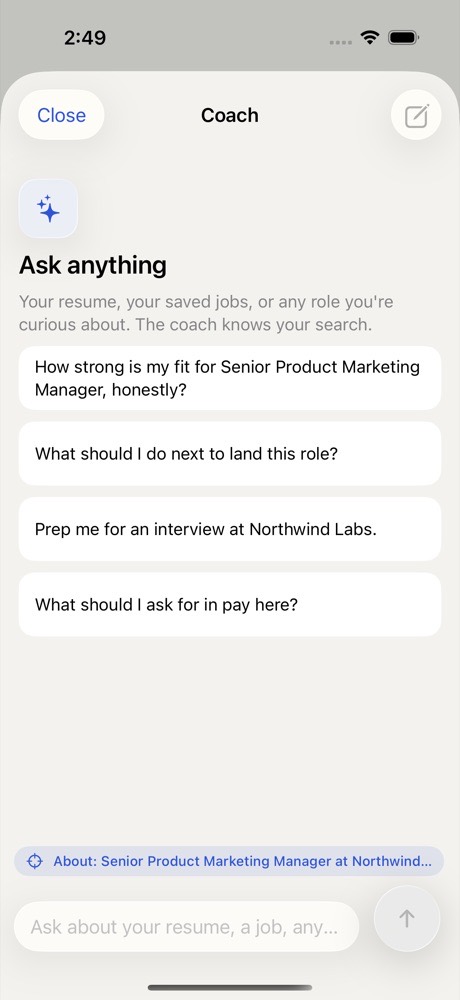Open the 'About: Senior Product Marketing Manager' chip
Viewport: 460px width, 1000px height.
(229, 861)
